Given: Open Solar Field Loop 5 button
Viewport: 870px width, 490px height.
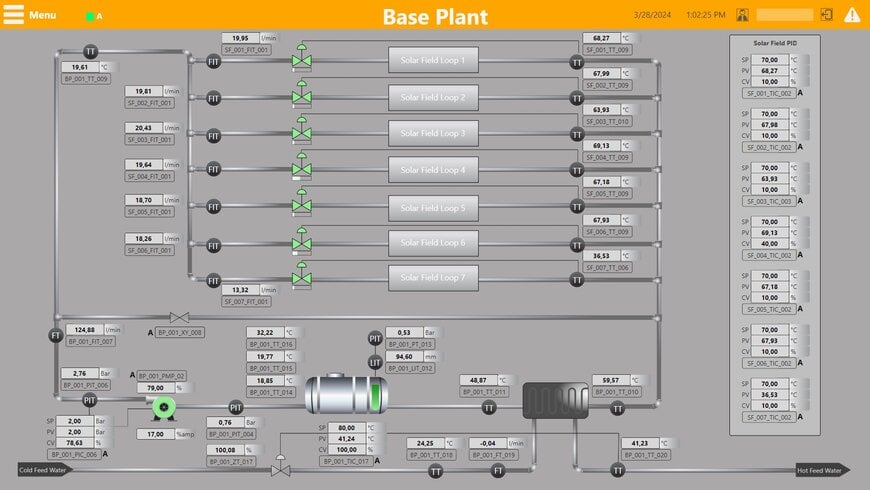Looking at the screenshot, I should pyautogui.click(x=433, y=208).
